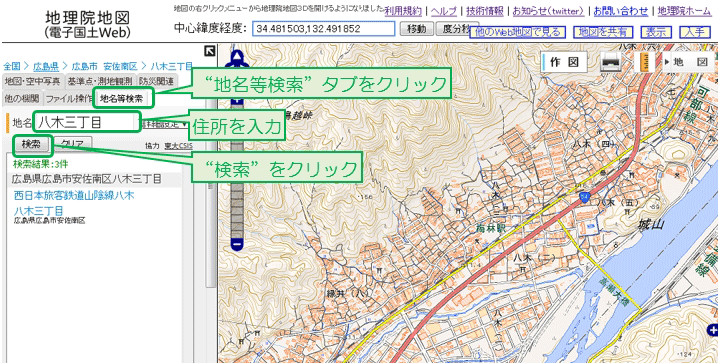Click the 検索結果:3件 text

coord(40,163)
